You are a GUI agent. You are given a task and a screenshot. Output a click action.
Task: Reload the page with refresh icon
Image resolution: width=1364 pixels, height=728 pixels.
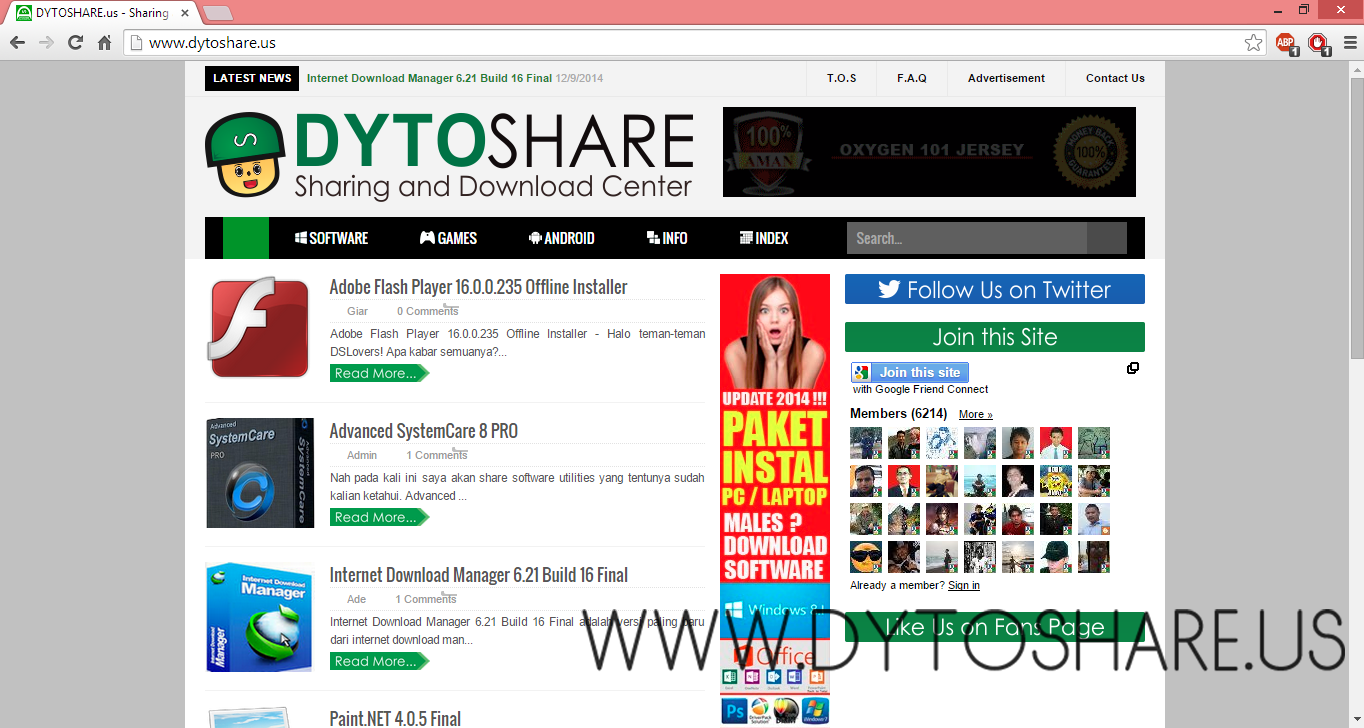(x=75, y=43)
